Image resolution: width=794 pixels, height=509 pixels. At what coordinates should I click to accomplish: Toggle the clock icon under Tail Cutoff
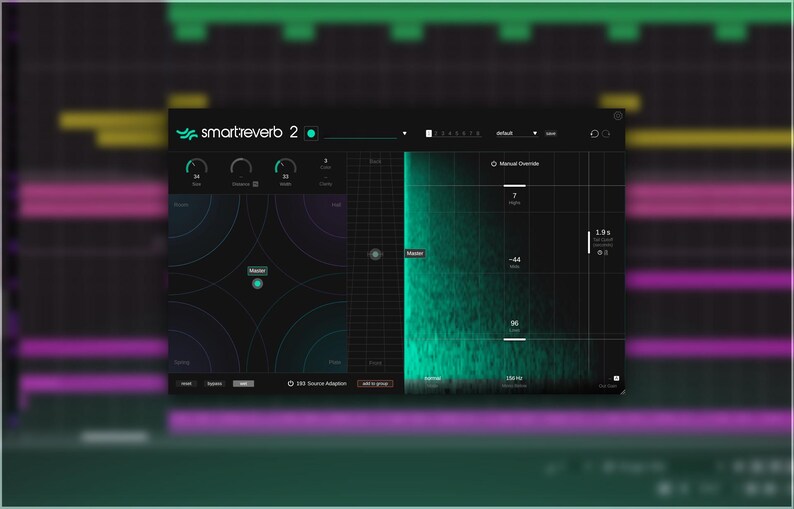coord(600,252)
